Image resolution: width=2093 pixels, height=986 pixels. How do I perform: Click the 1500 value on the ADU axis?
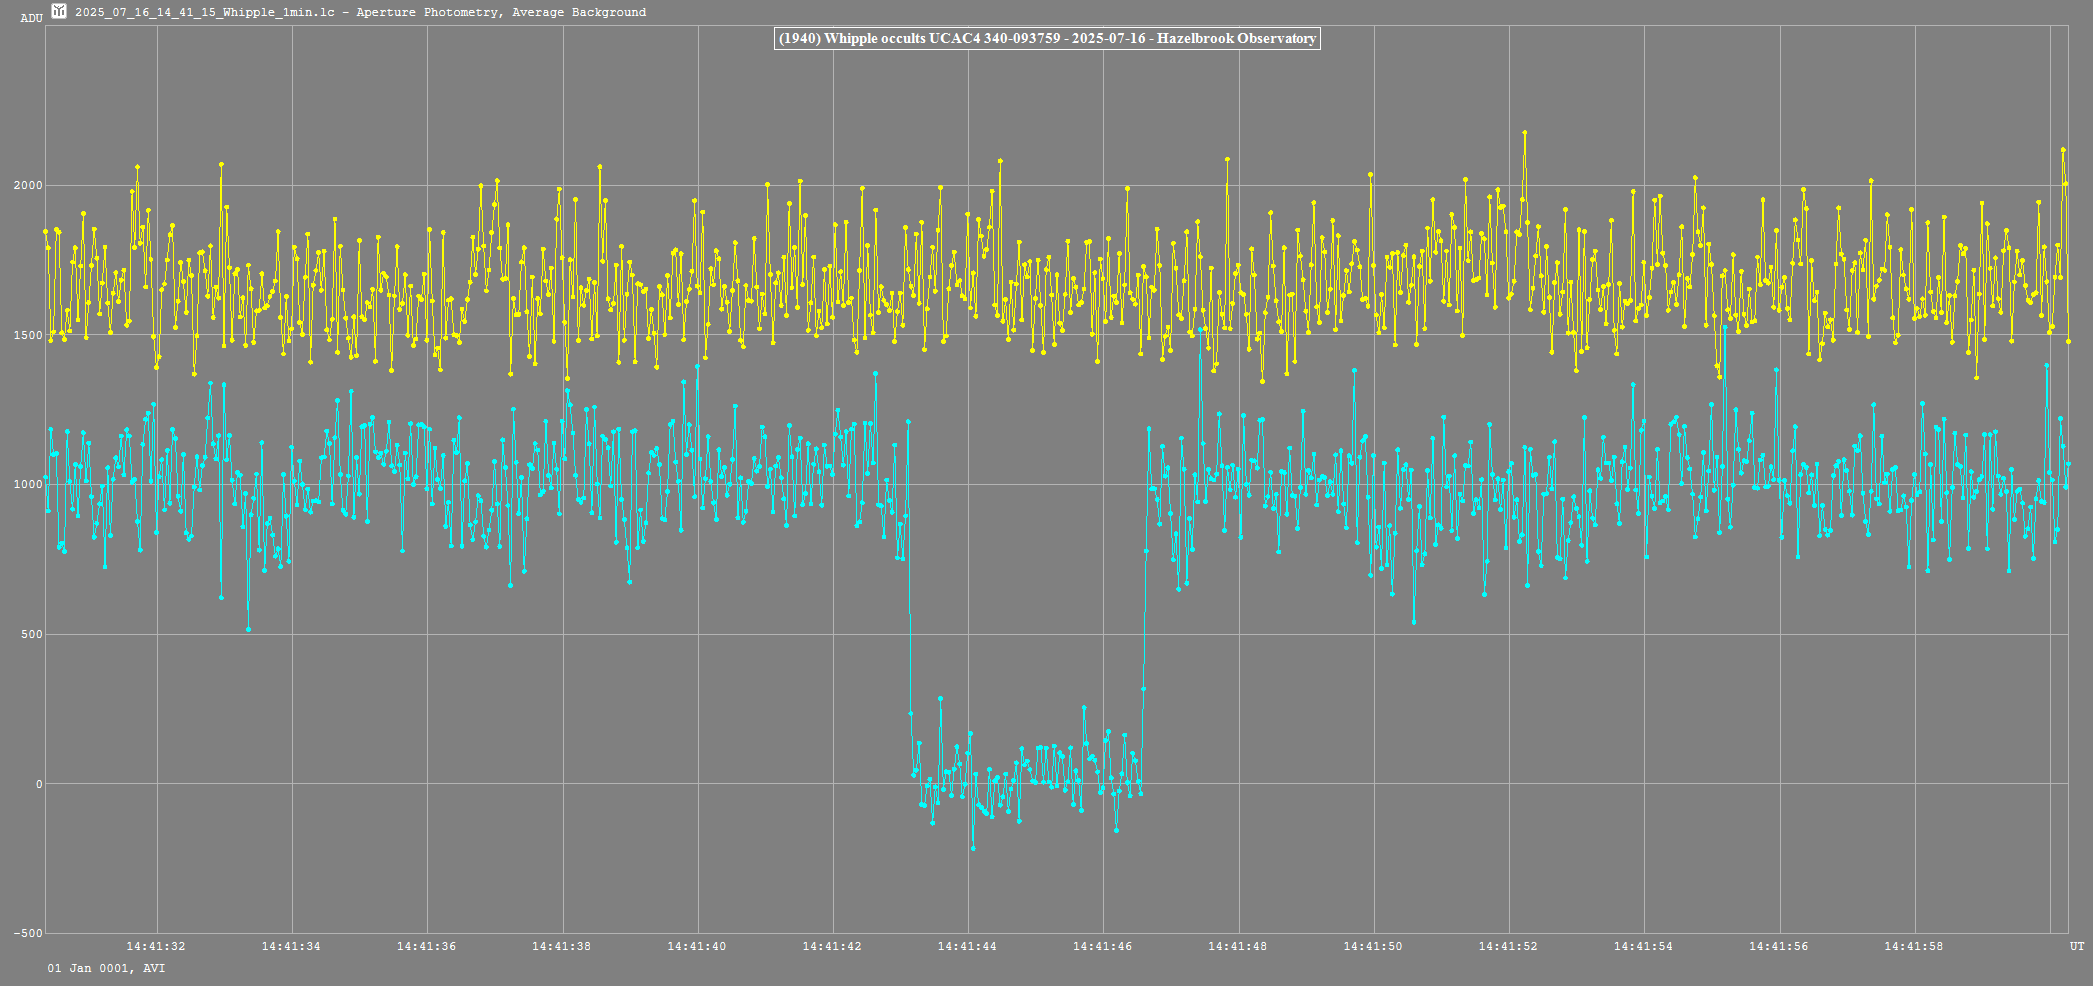tap(28, 335)
